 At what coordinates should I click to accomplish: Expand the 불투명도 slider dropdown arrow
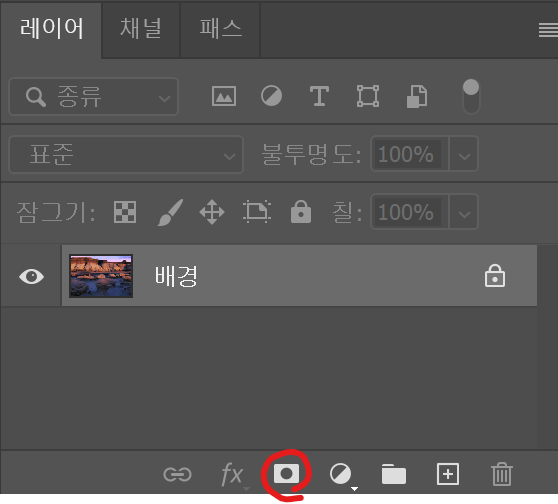point(464,154)
